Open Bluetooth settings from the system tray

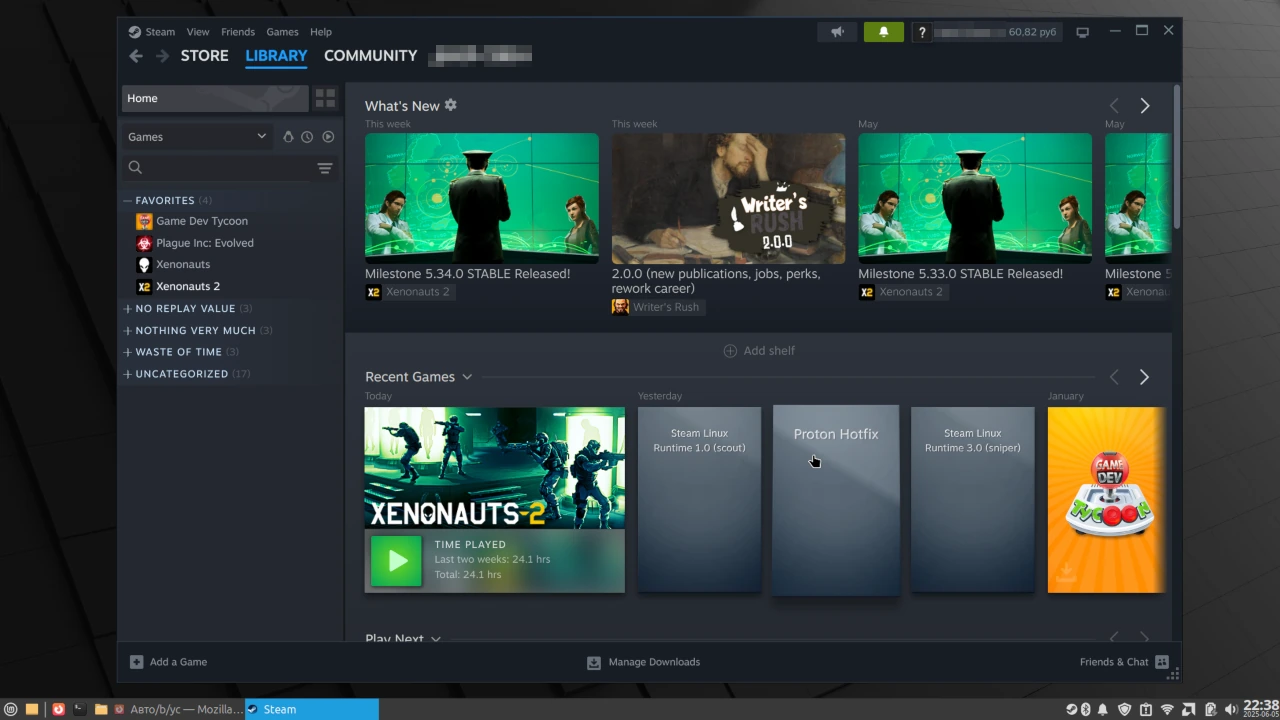[x=1087, y=709]
